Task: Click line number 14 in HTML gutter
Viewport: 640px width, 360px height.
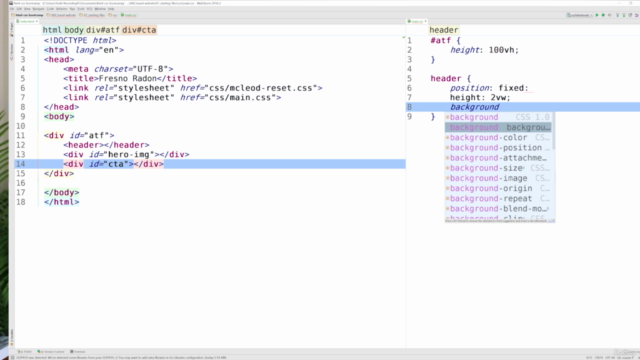Action: tap(20, 164)
